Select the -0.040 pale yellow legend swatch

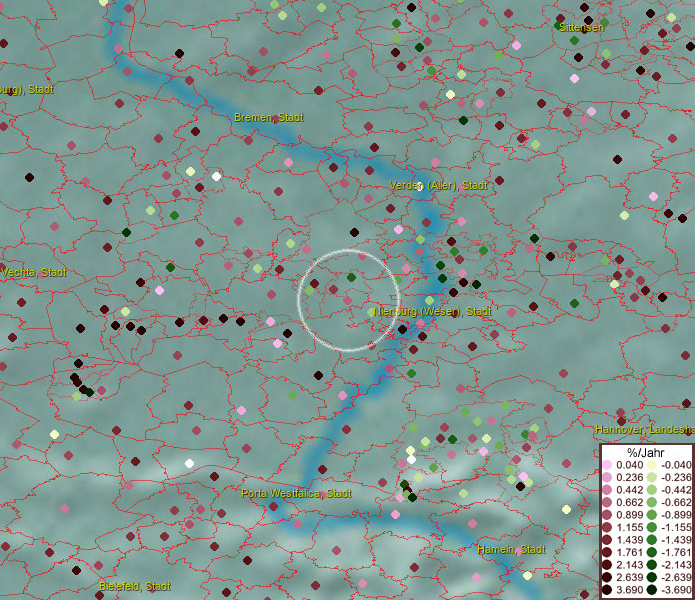(x=651, y=465)
